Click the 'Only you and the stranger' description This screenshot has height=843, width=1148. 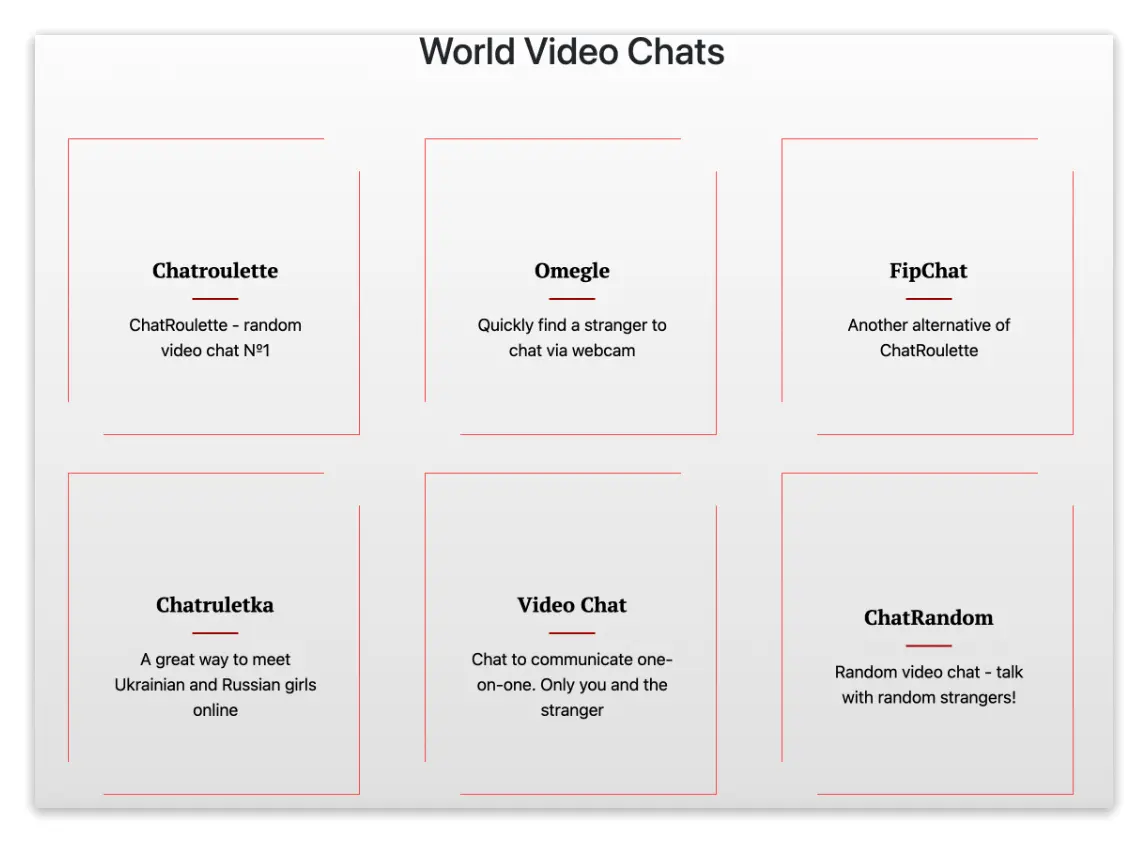(x=572, y=685)
